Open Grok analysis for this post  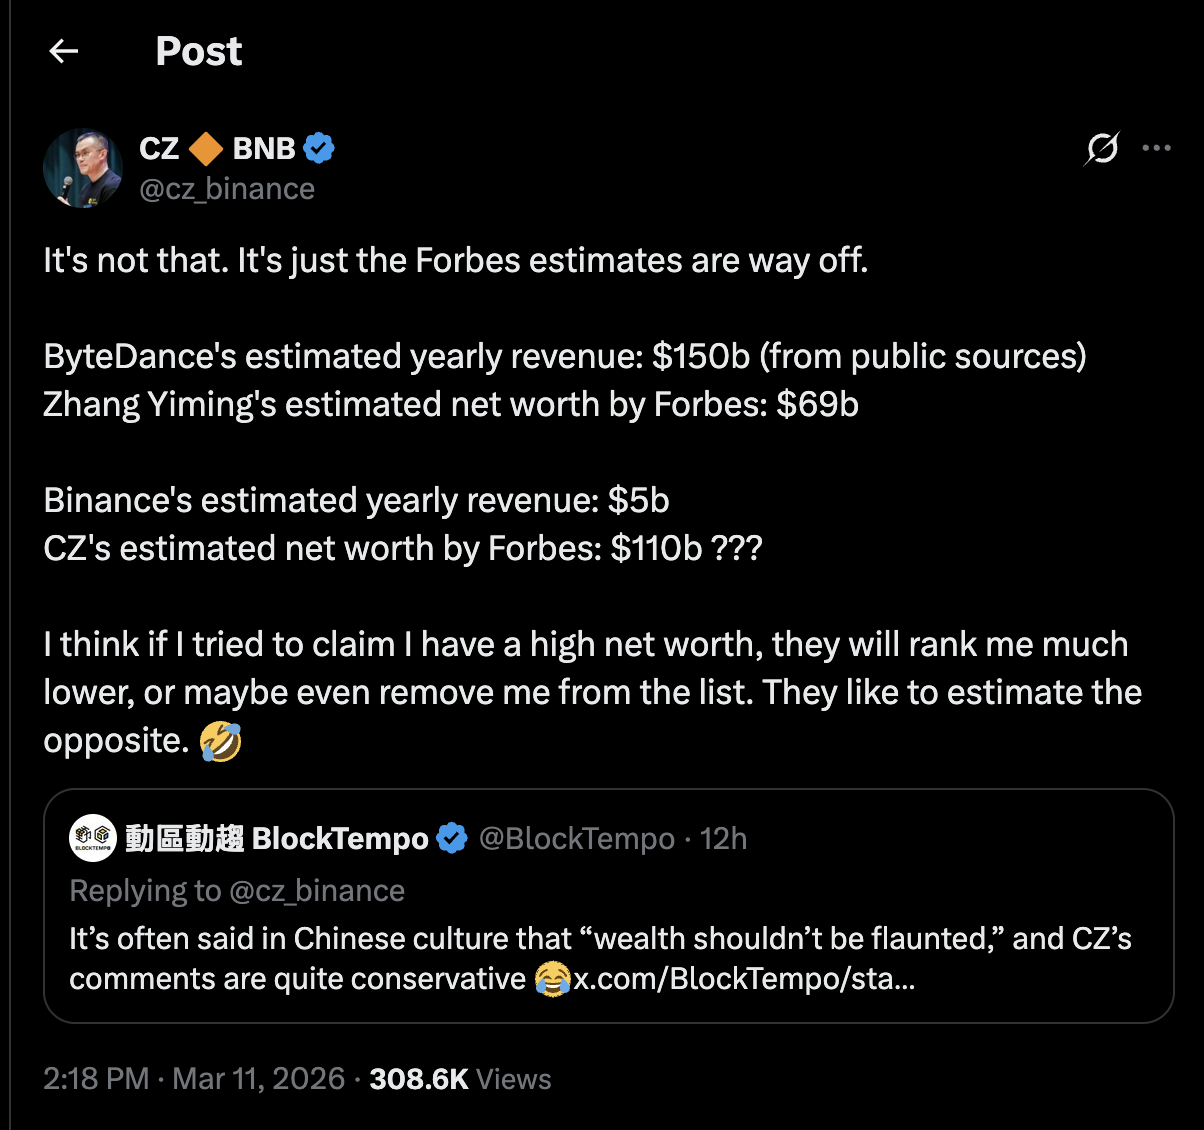pos(1100,148)
